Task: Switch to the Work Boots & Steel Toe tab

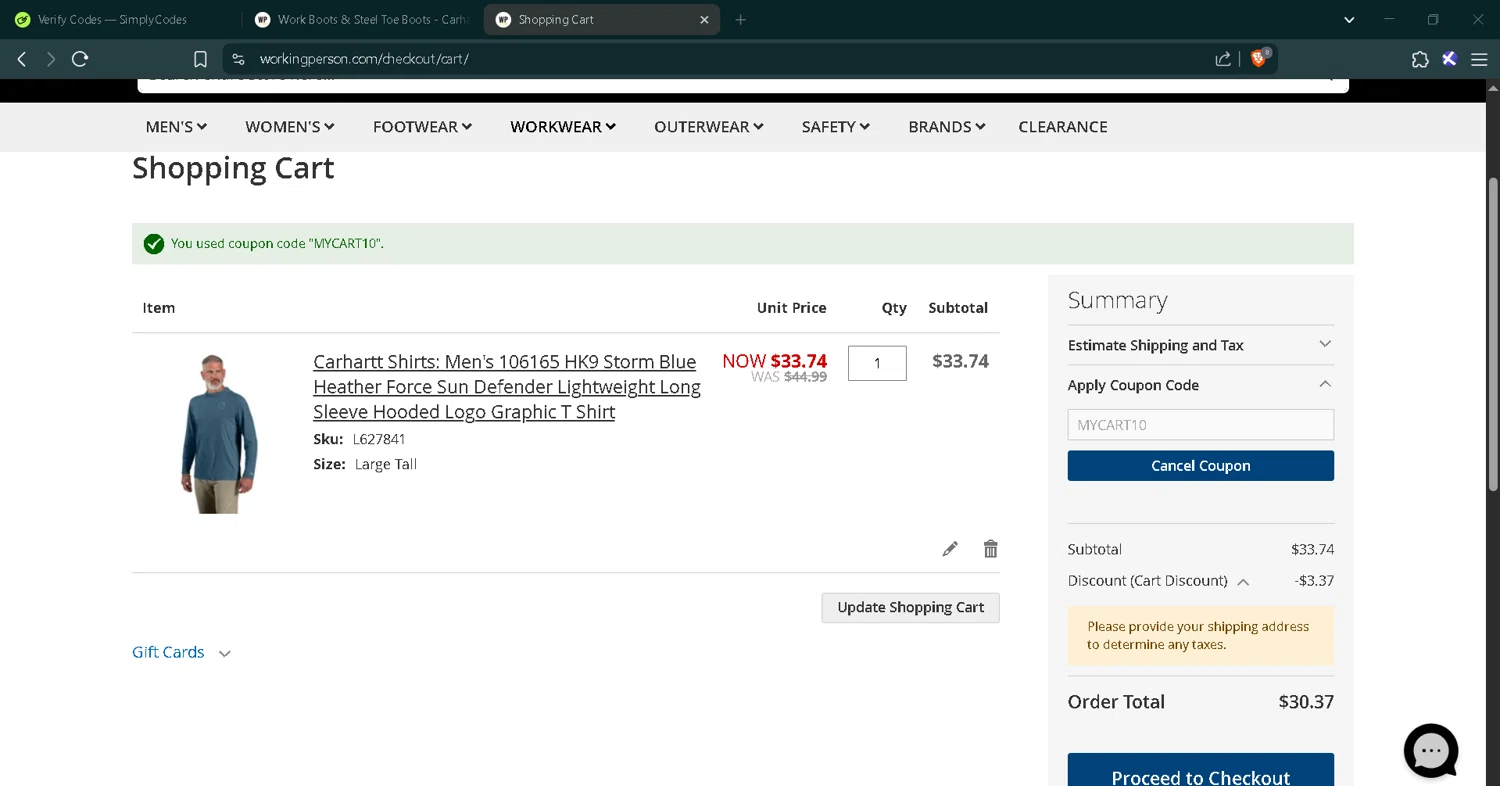Action: click(363, 19)
